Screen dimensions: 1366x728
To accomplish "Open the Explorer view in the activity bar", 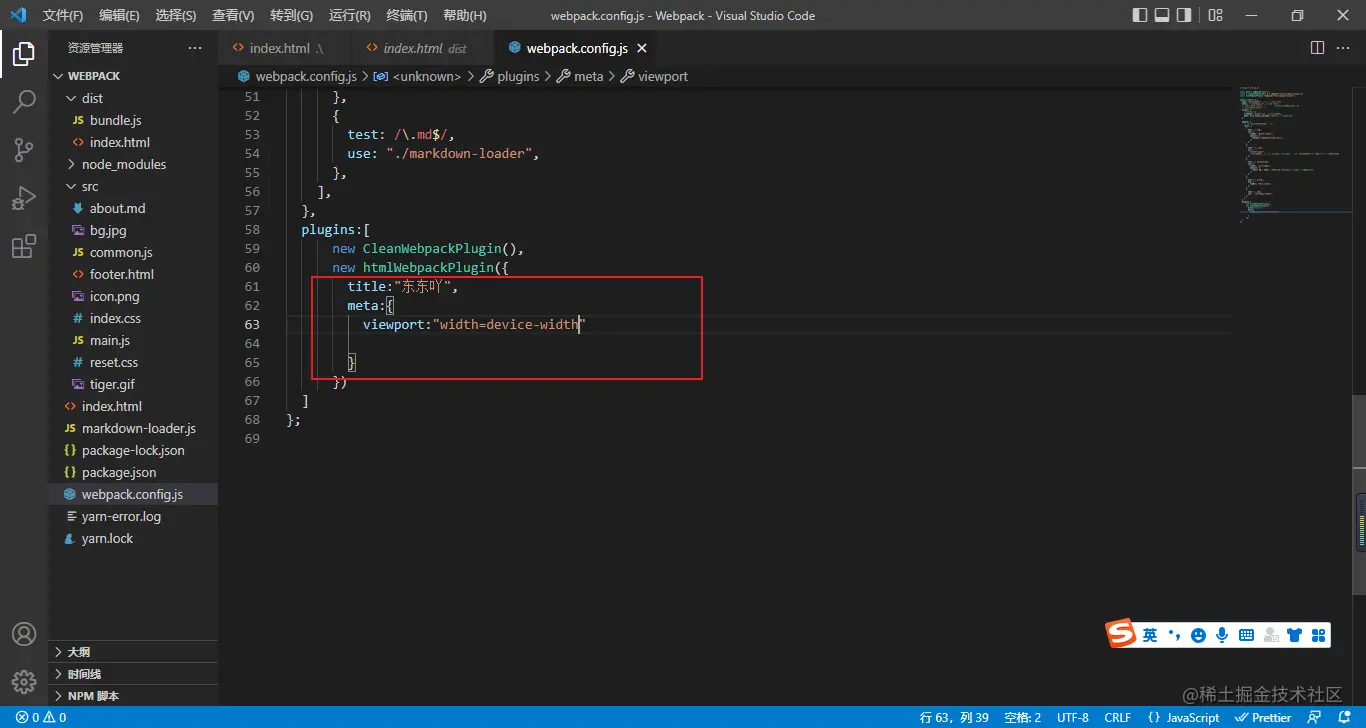I will (24, 54).
